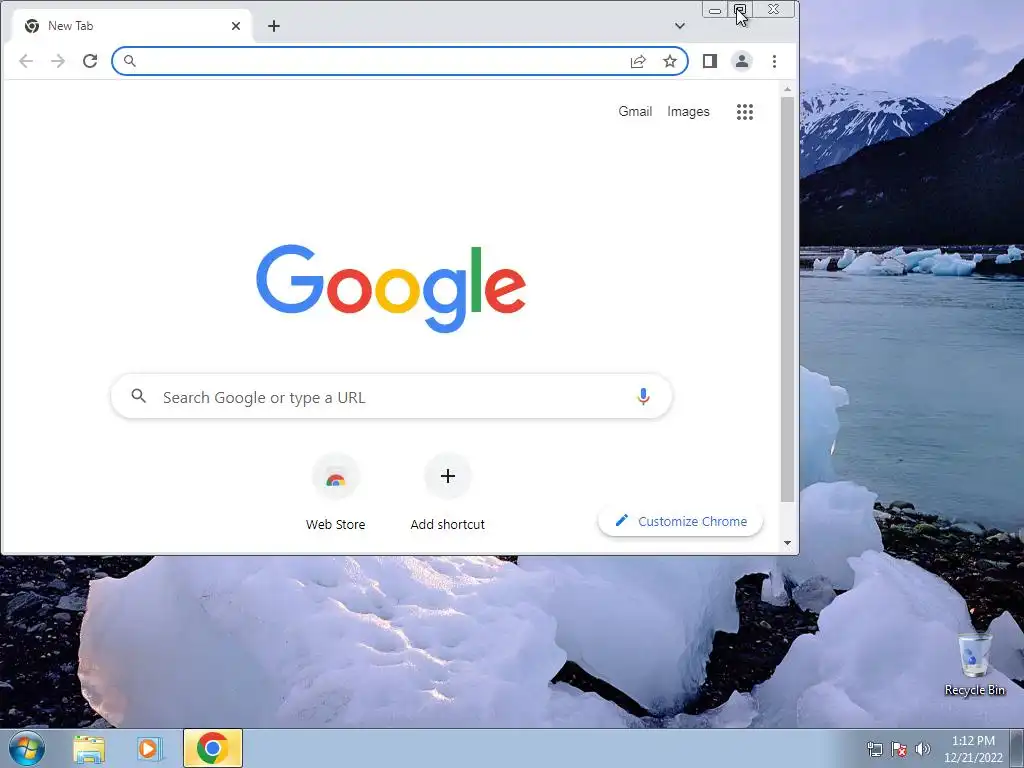Click the page scrollbar down arrow

[x=787, y=543]
